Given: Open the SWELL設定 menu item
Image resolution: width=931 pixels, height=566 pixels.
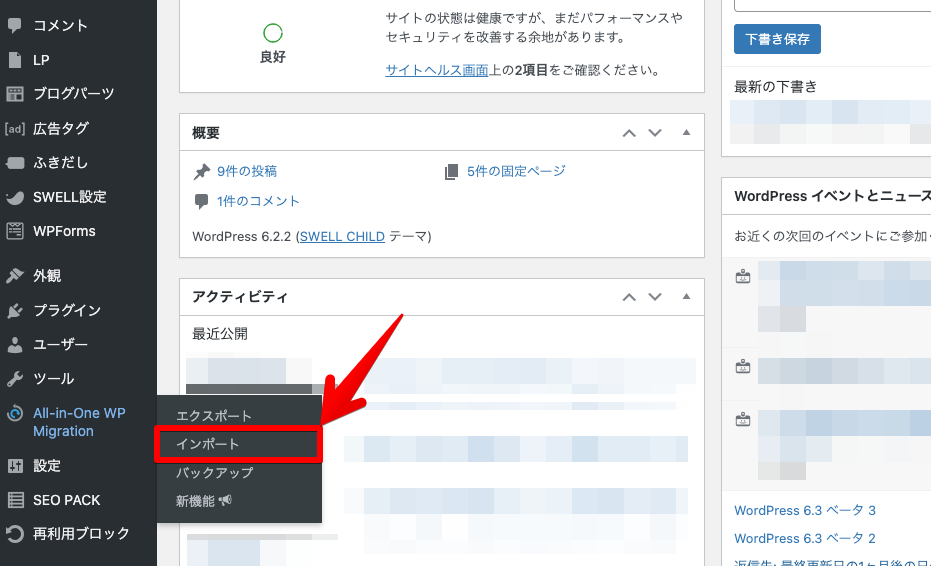Looking at the screenshot, I should (x=69, y=197).
